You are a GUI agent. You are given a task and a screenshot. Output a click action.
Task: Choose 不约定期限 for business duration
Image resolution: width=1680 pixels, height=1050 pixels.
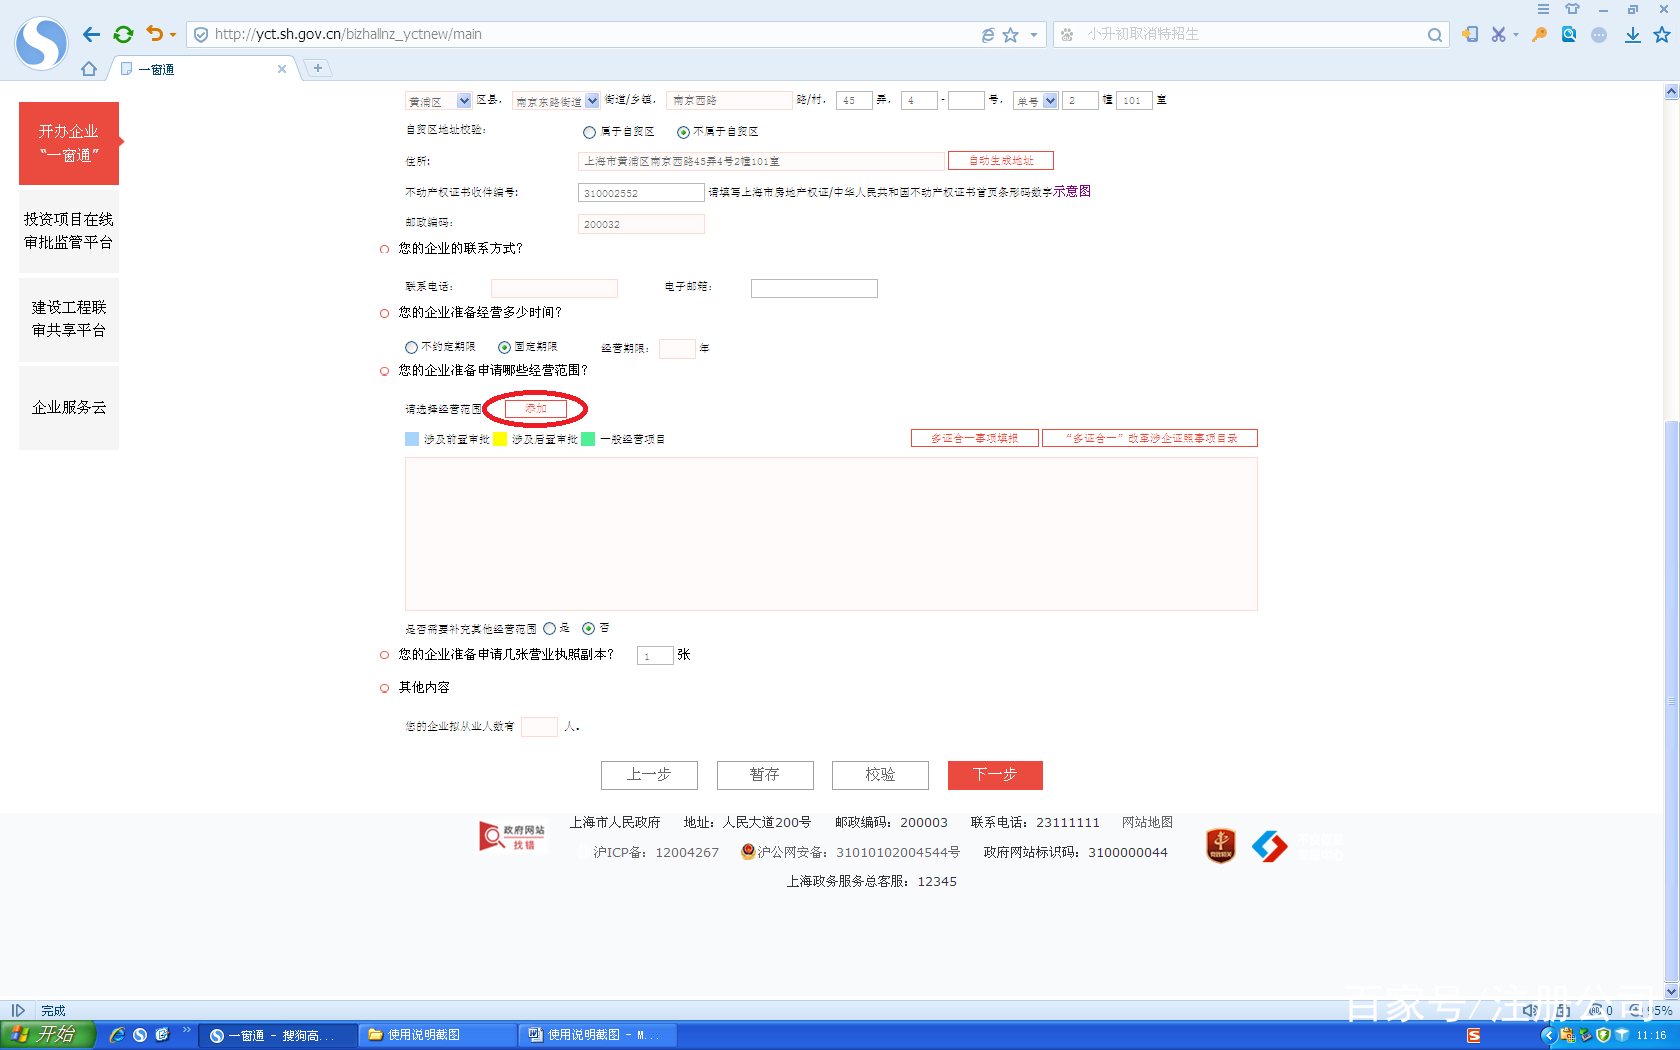411,347
